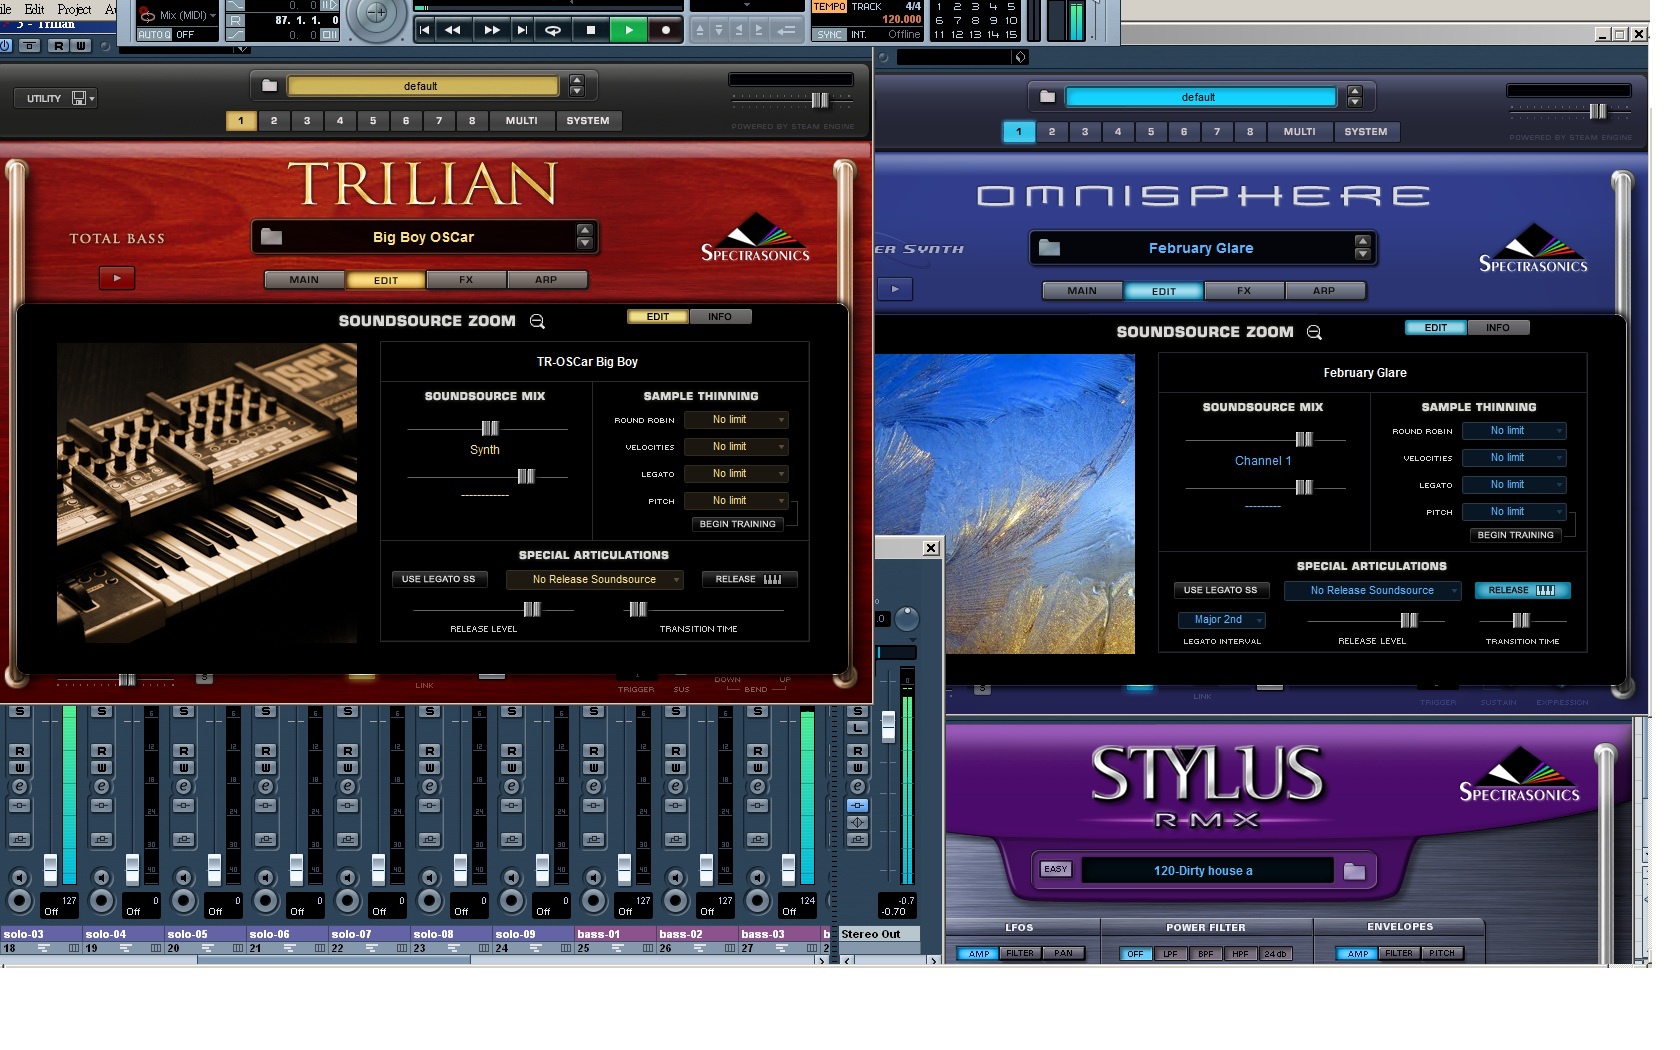Viewport: 1680px width, 1050px height.
Task: Click Omnisphere Begin Training button
Action: click(x=1516, y=535)
